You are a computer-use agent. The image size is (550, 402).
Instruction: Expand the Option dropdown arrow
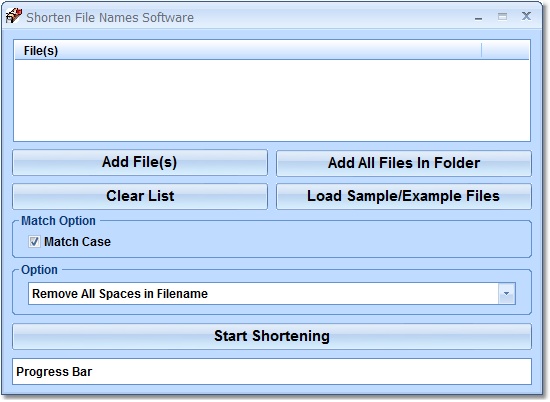coord(507,294)
